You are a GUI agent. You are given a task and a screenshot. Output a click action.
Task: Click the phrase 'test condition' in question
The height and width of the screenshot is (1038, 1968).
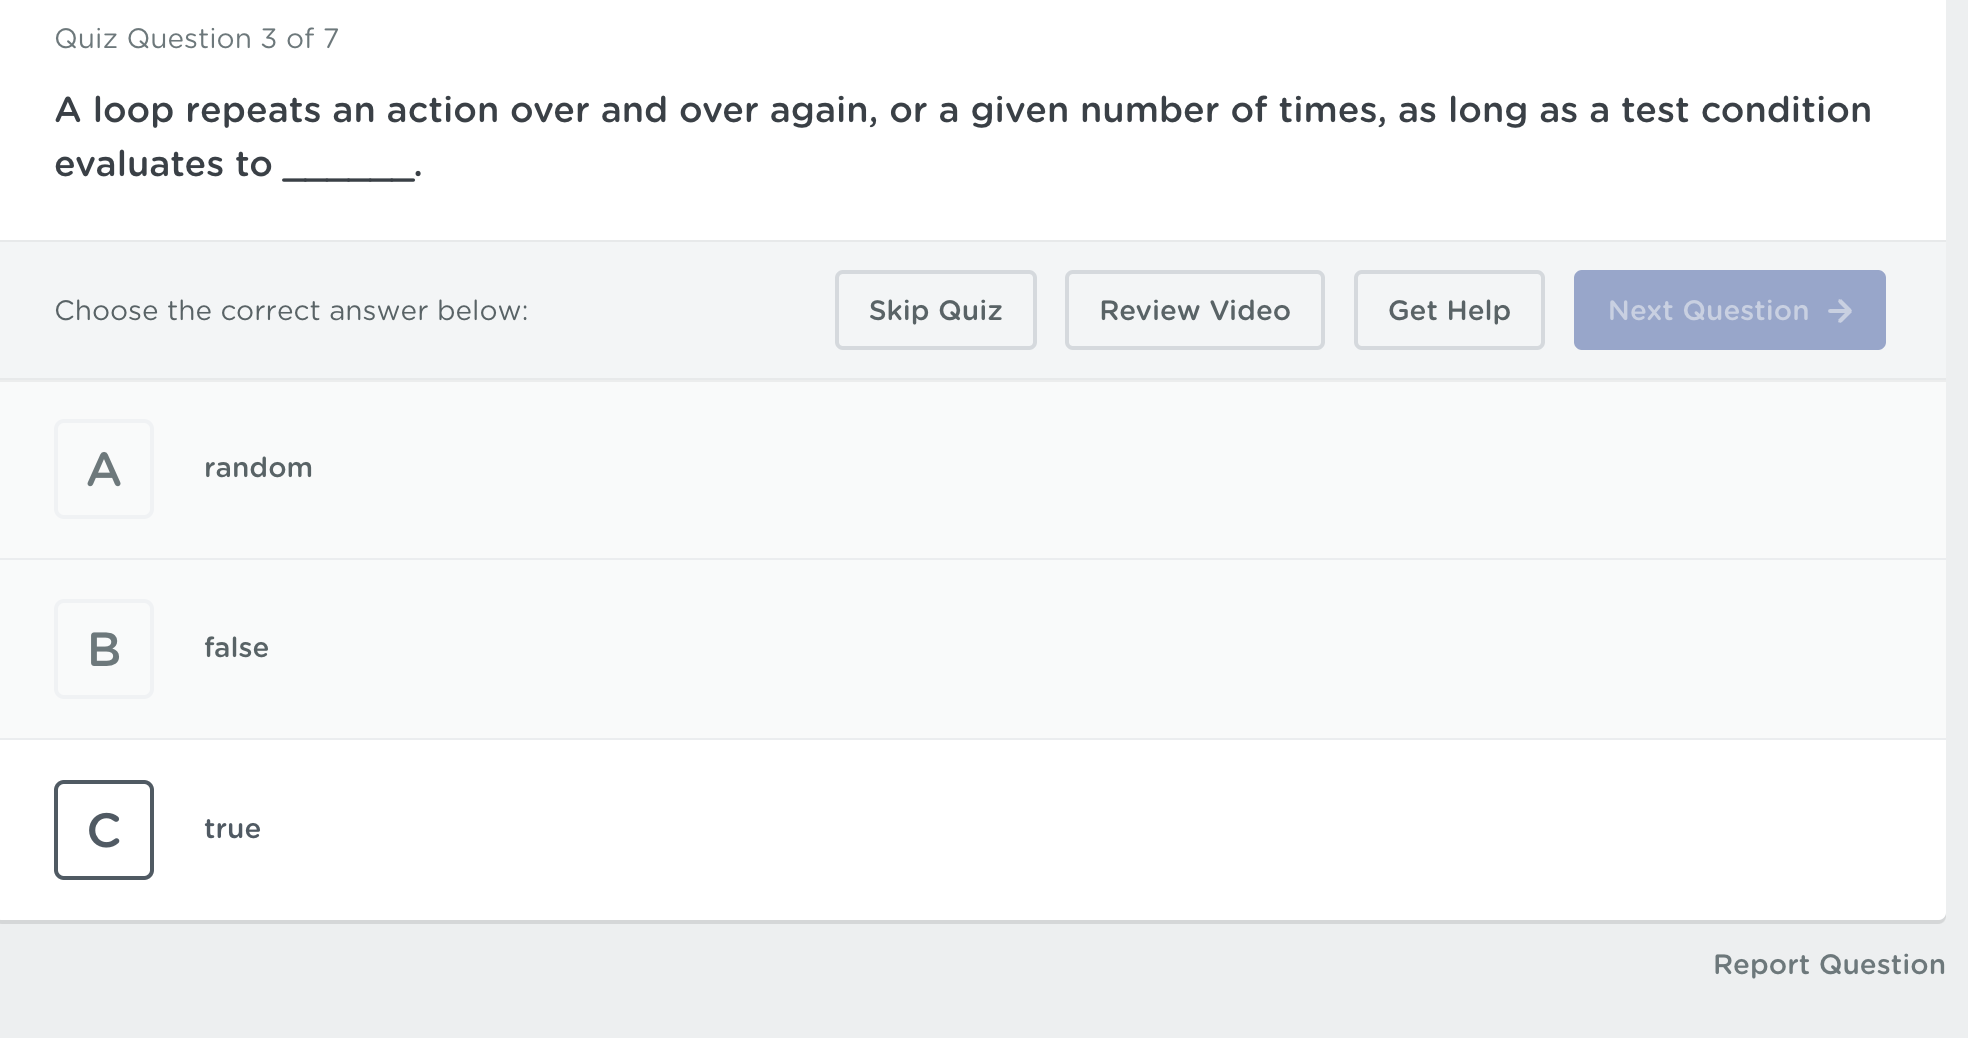click(x=1746, y=110)
